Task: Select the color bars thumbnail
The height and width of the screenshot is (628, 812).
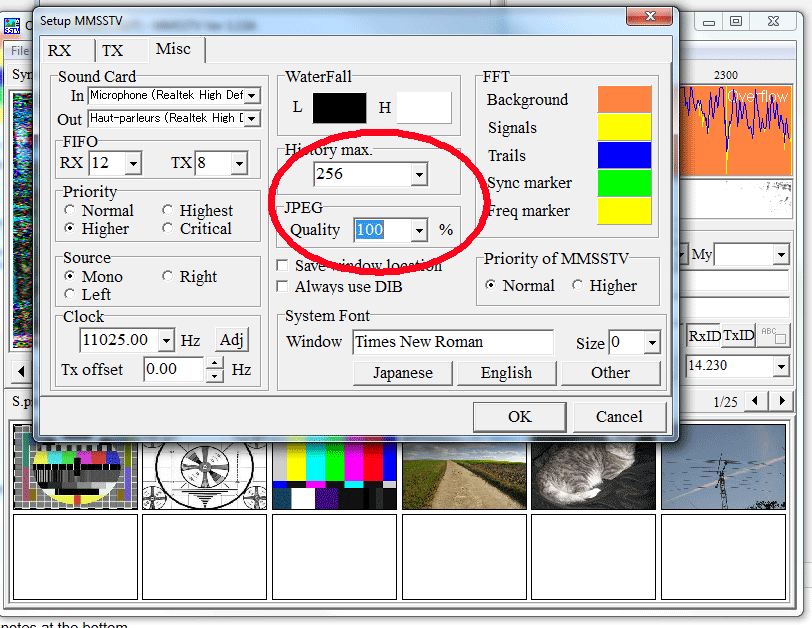Action: (335, 475)
